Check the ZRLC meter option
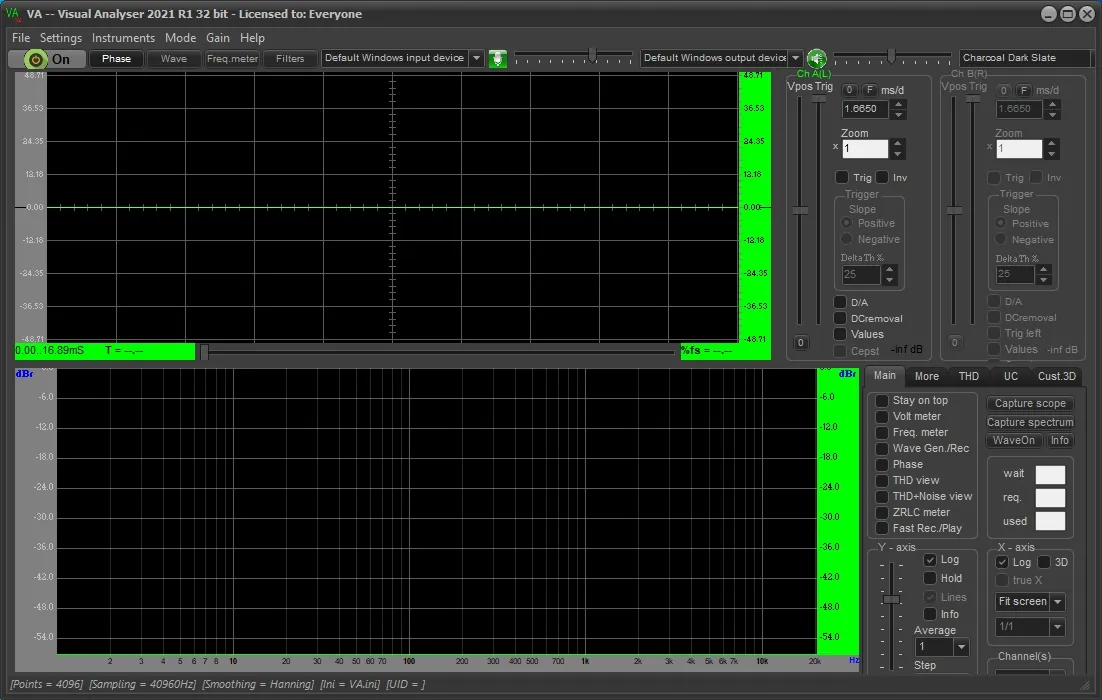The image size is (1102, 700). (881, 512)
